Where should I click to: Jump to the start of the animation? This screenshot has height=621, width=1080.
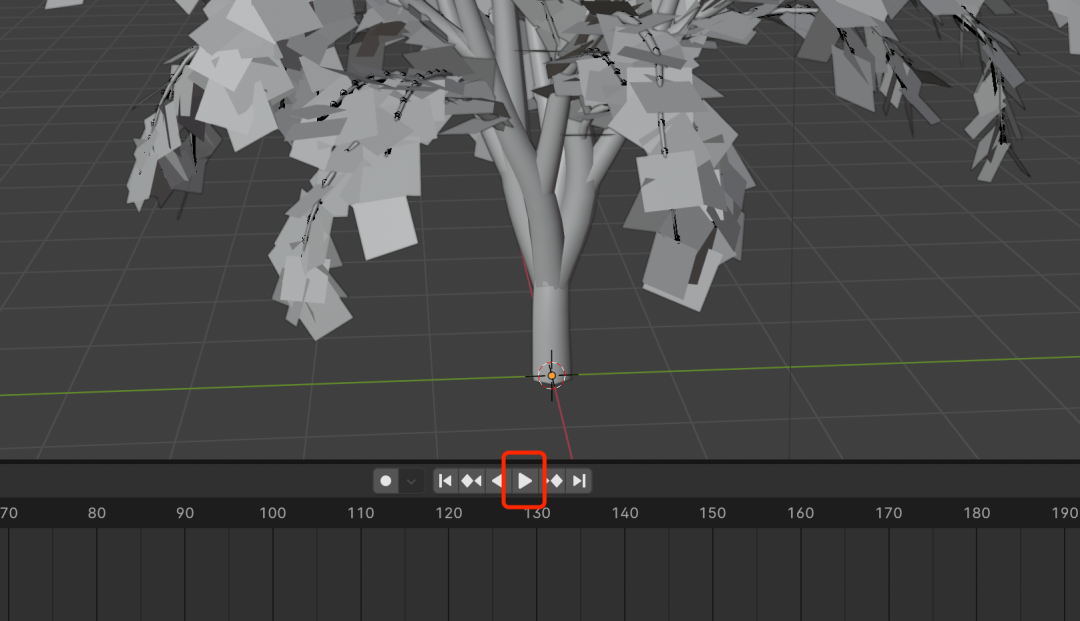(444, 481)
